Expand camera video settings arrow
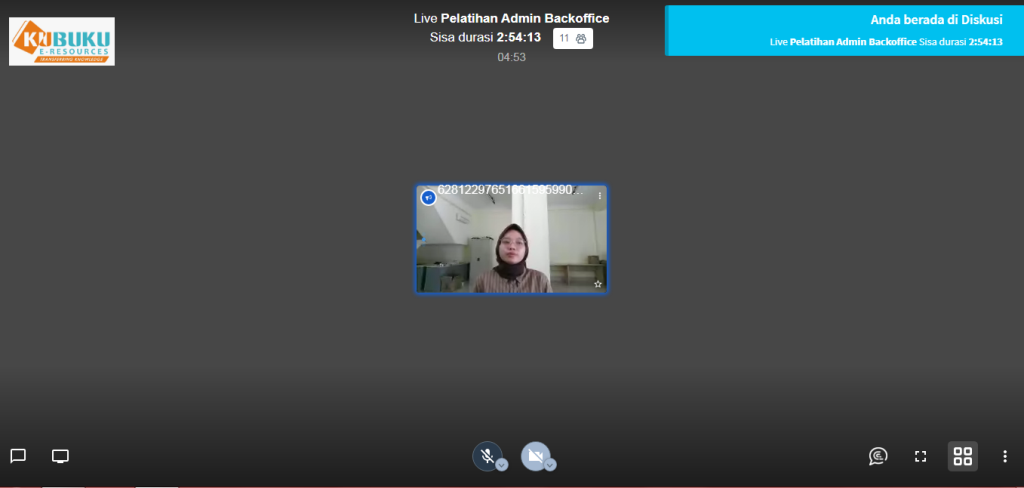The image size is (1024, 488). click(550, 464)
